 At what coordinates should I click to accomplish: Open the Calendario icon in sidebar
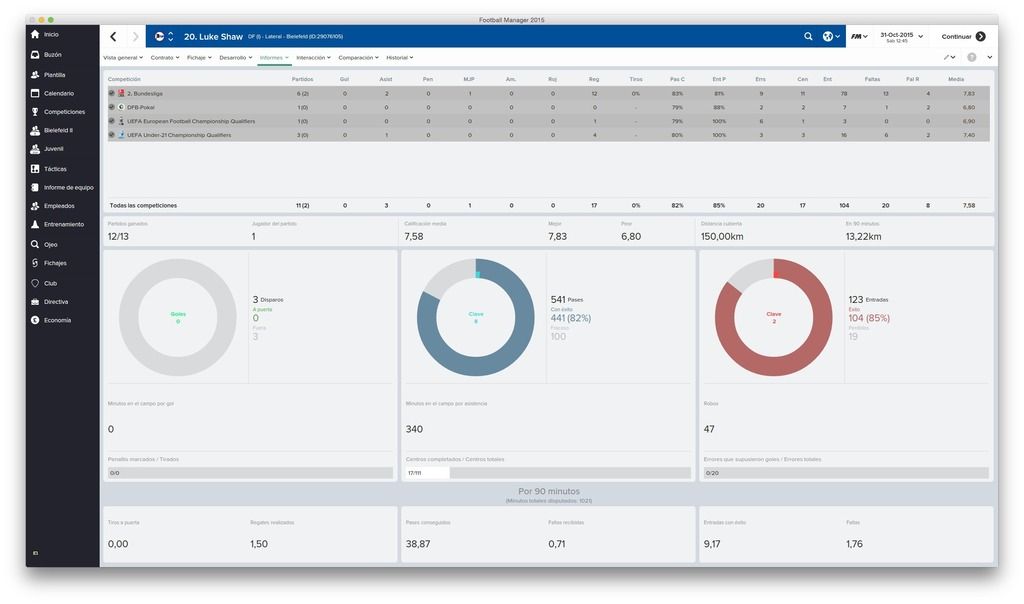pyautogui.click(x=35, y=93)
